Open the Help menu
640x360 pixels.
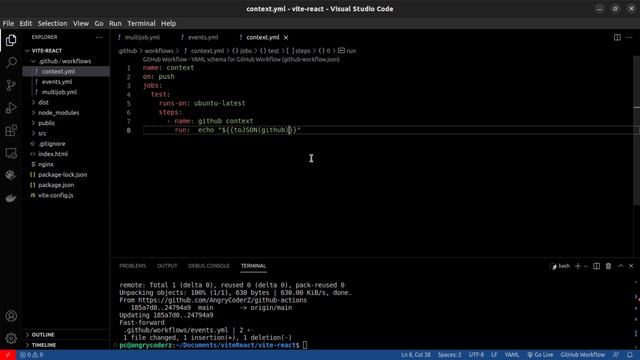point(168,23)
